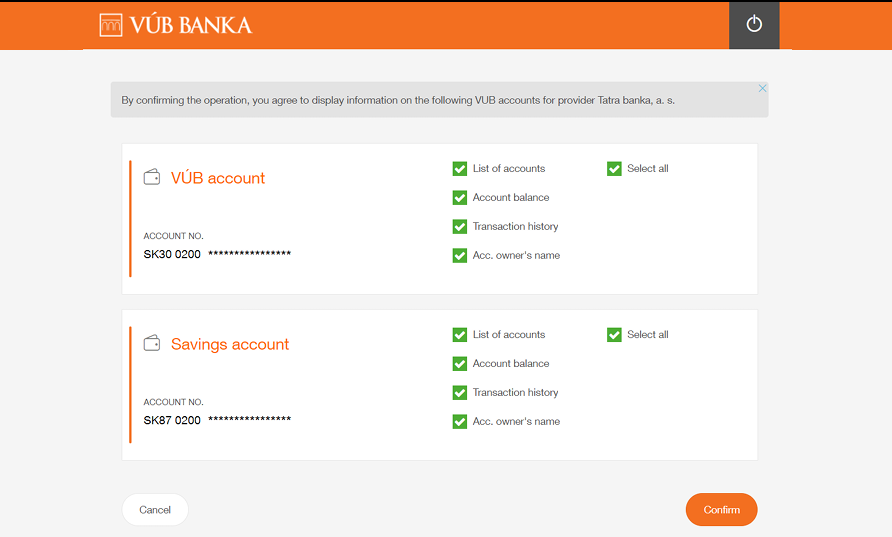The height and width of the screenshot is (537, 892).
Task: Toggle Acc. owner's name for VÚB account
Action: [x=460, y=256]
